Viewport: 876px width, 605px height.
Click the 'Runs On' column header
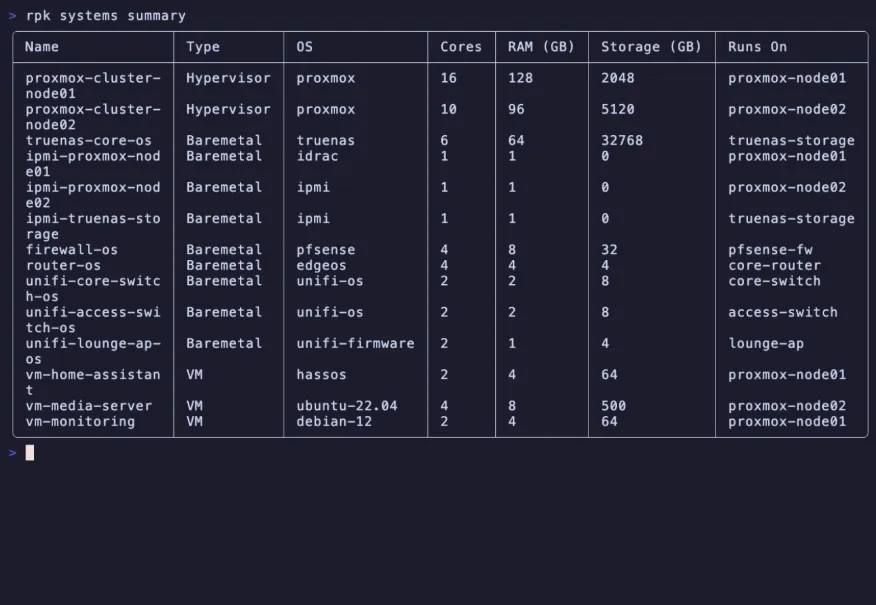point(757,47)
